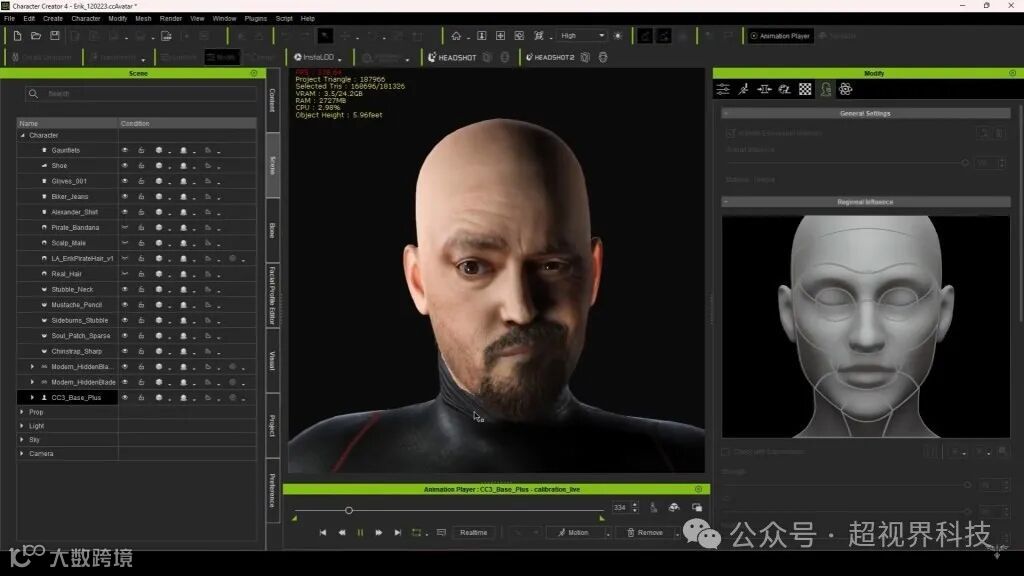Hide the CC3_Base_Plus character eye icon
This screenshot has height=576, width=1024.
tap(125, 398)
